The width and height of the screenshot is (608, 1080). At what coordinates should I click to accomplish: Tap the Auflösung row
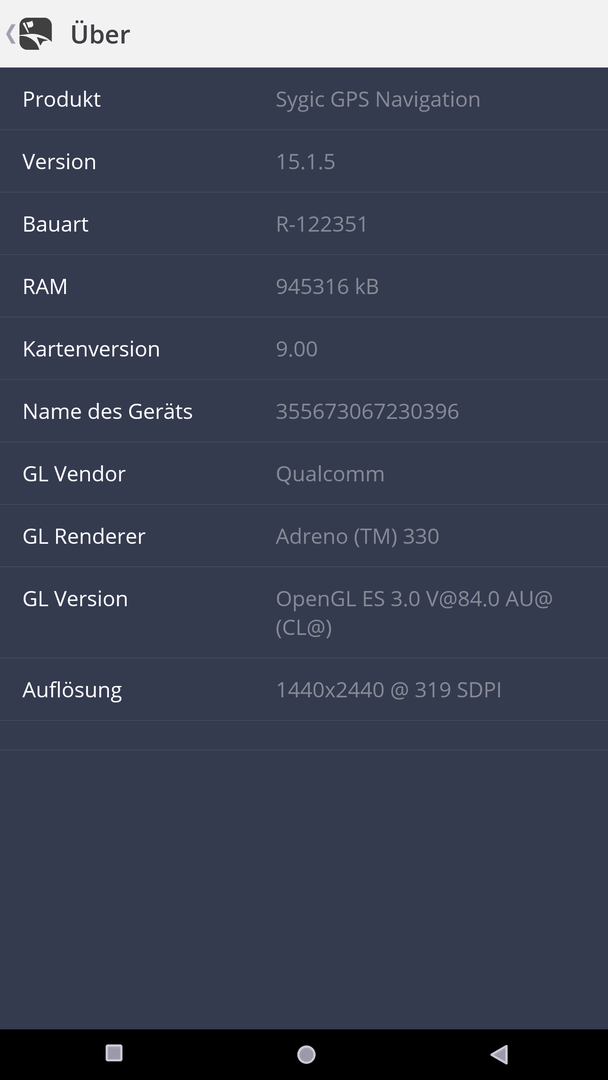pyautogui.click(x=304, y=689)
